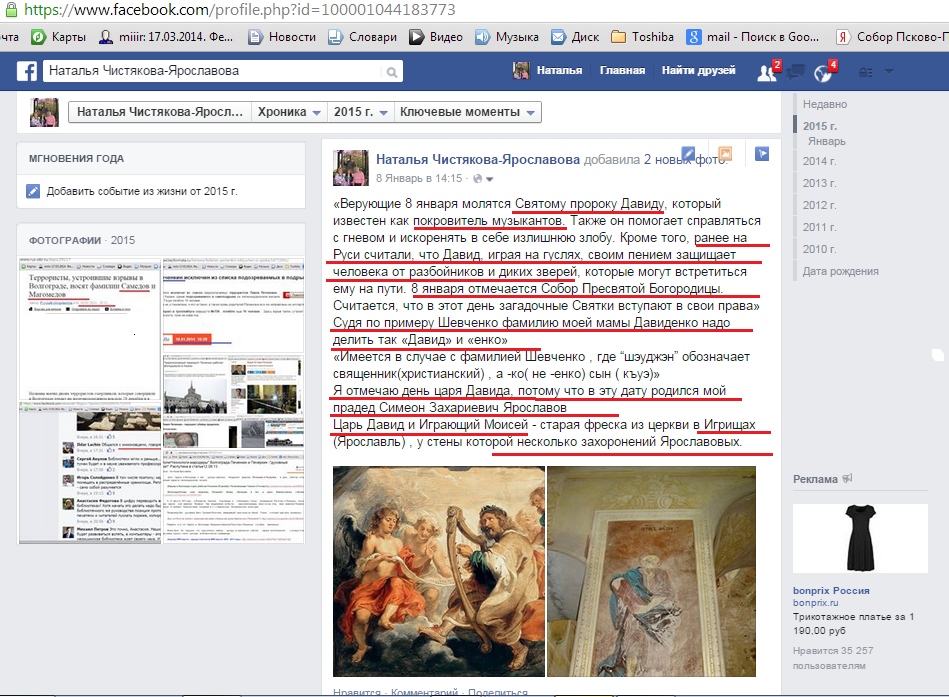Open the Словари bookmark
This screenshot has width=949, height=697.
tap(362, 37)
